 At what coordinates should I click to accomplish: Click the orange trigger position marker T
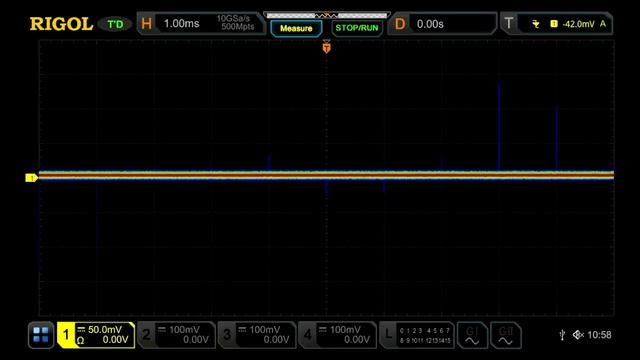tap(327, 48)
